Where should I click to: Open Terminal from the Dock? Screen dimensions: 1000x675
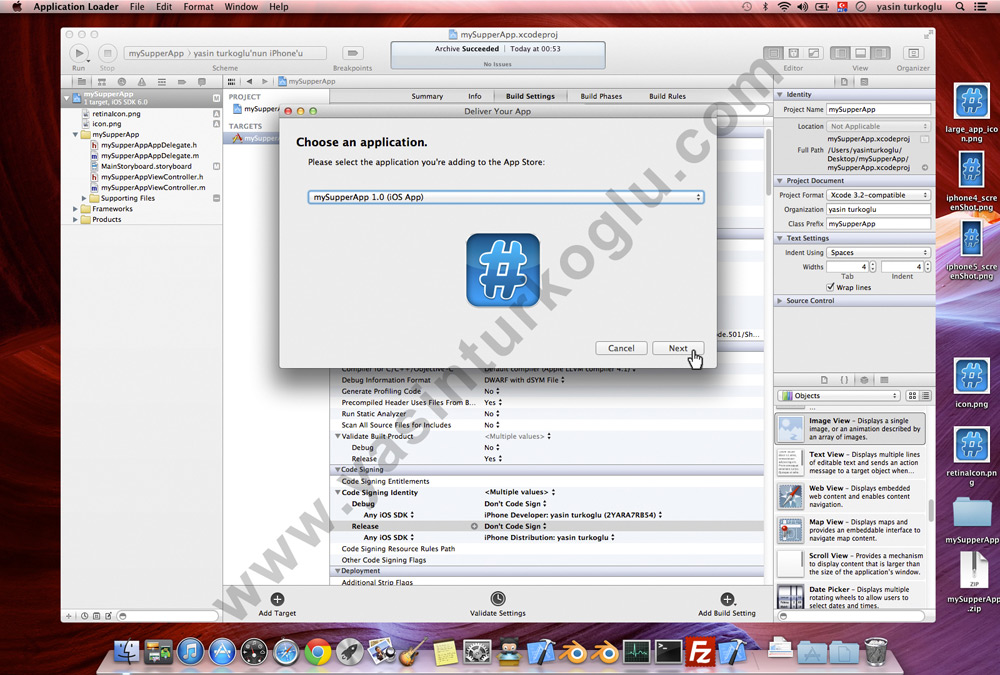[x=668, y=652]
